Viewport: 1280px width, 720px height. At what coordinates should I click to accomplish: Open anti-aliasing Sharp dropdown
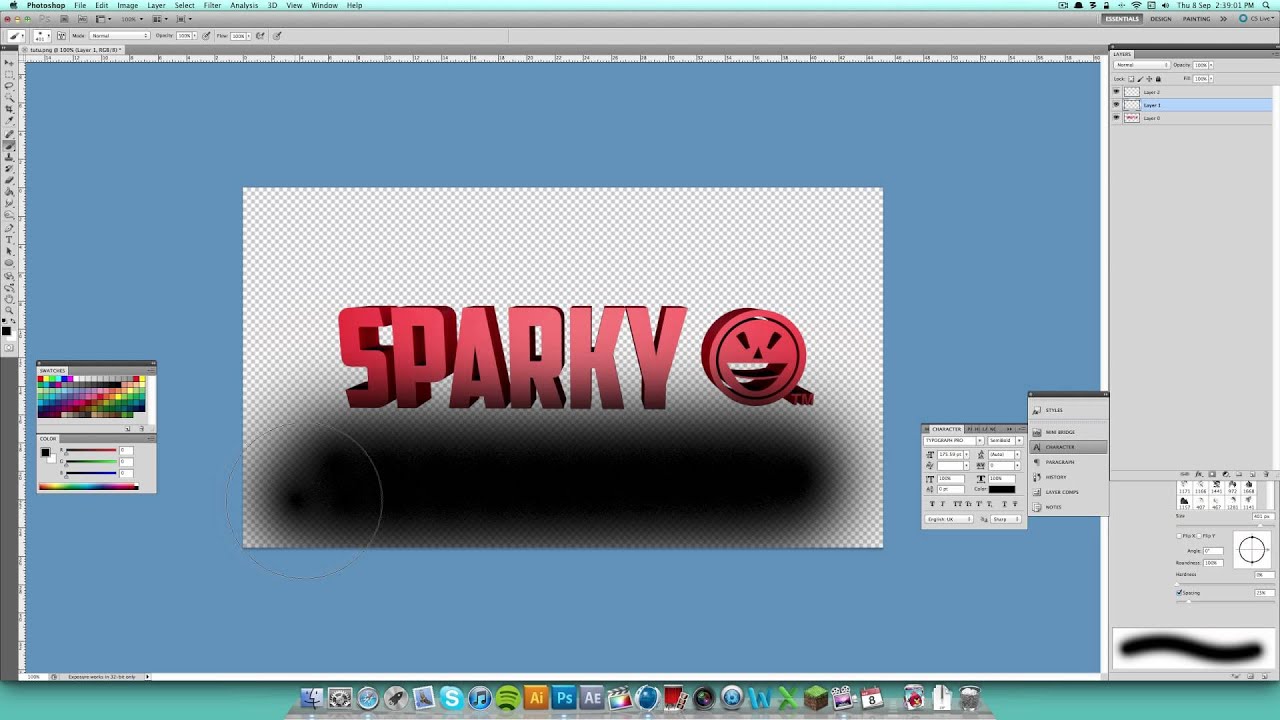(1006, 519)
